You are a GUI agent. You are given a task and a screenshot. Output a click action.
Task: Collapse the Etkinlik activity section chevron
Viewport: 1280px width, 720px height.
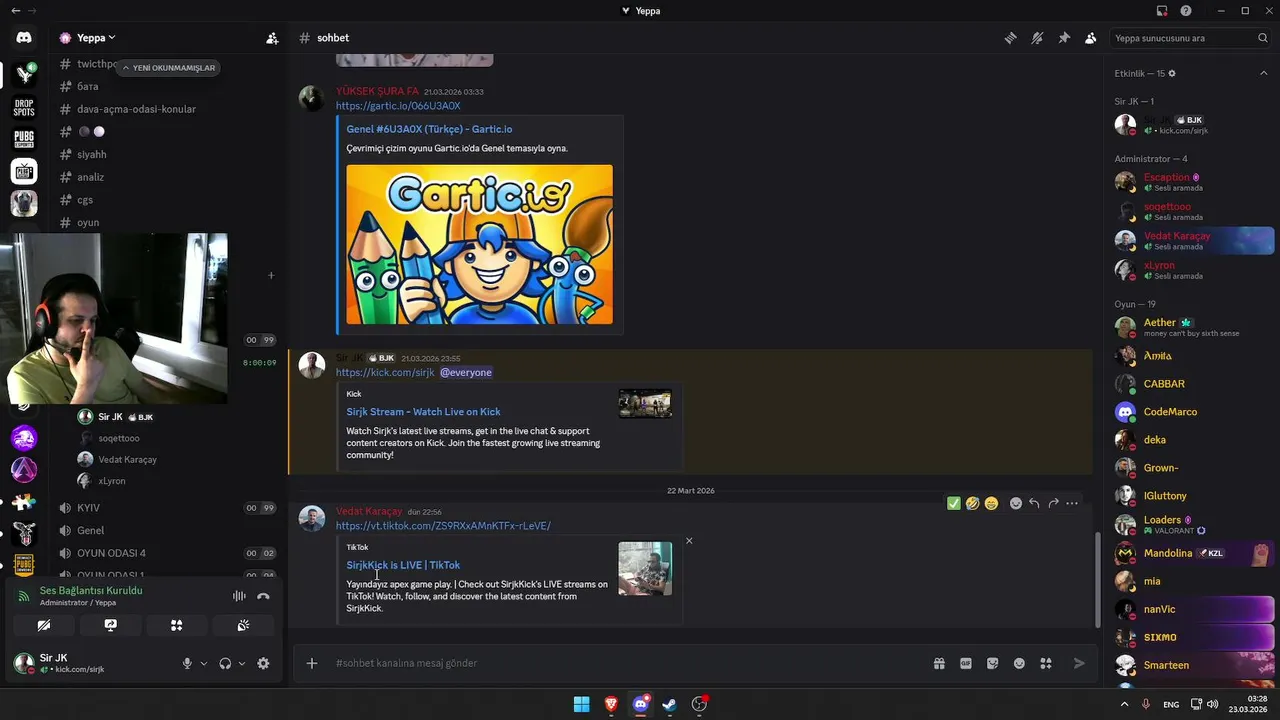tap(1263, 73)
